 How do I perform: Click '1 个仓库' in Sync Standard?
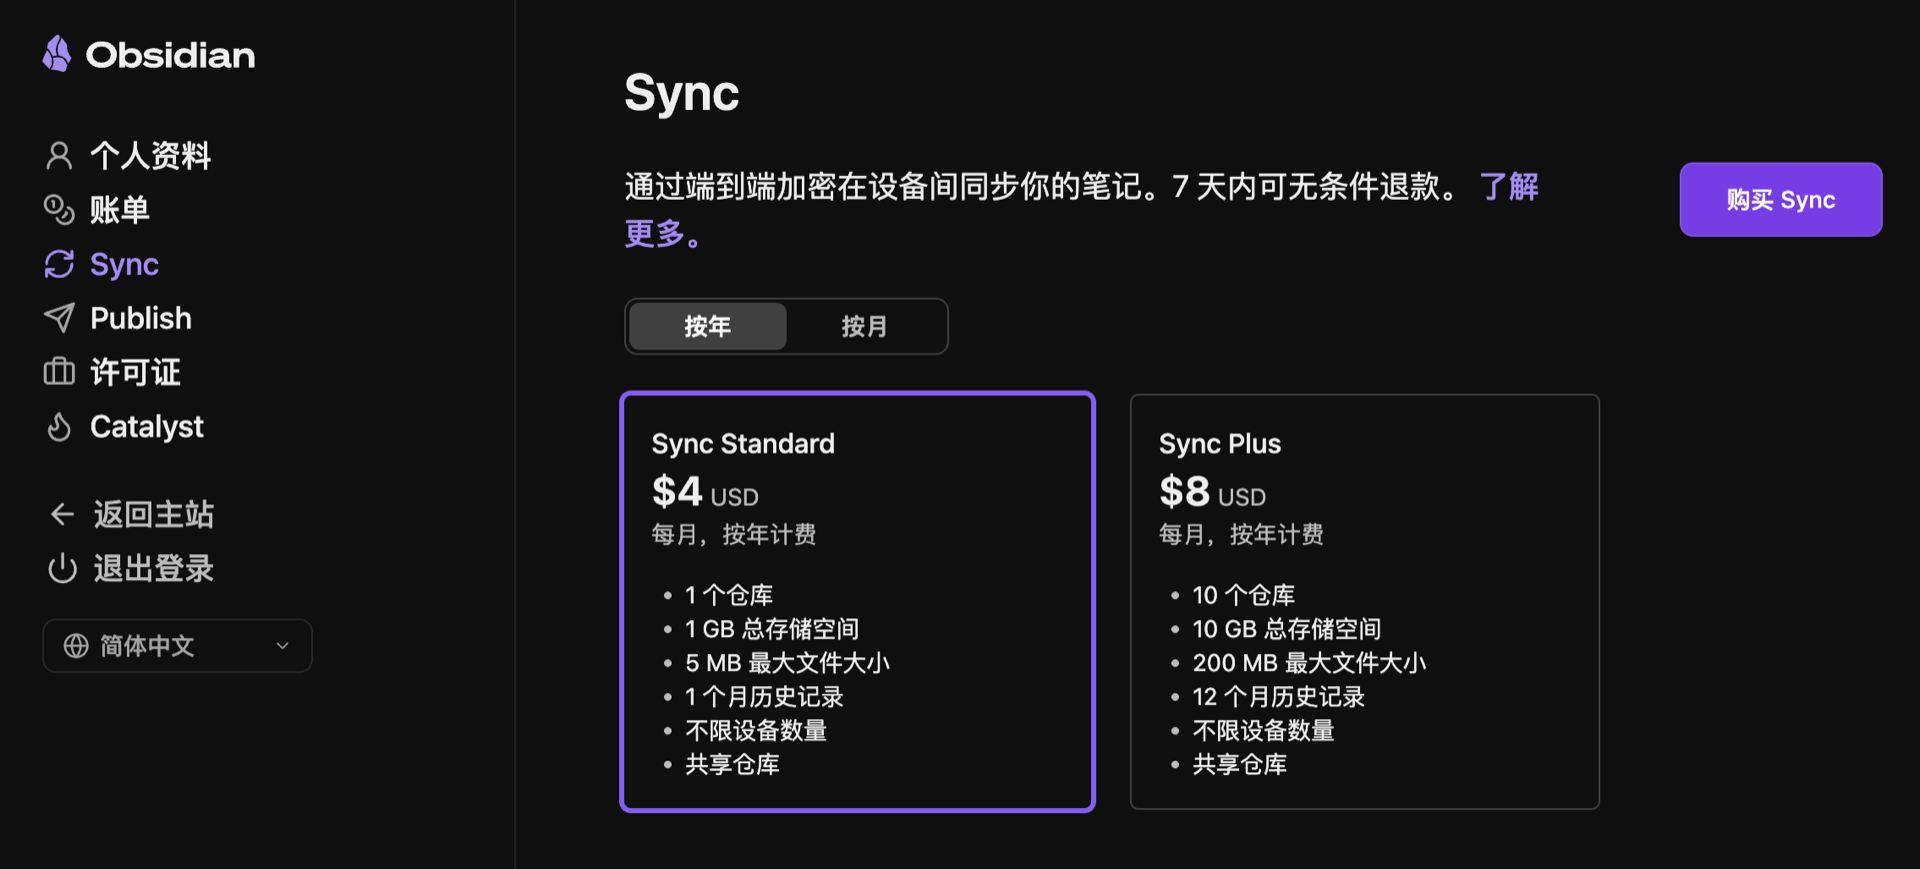[x=729, y=595]
